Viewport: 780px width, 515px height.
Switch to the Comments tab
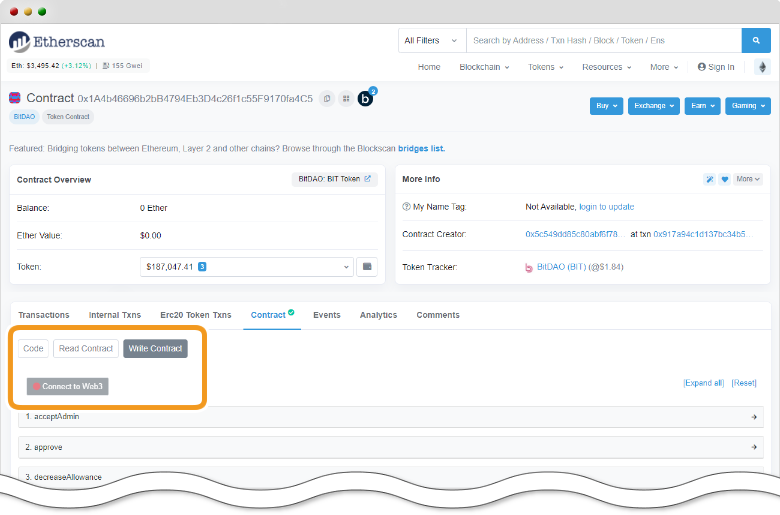point(438,315)
